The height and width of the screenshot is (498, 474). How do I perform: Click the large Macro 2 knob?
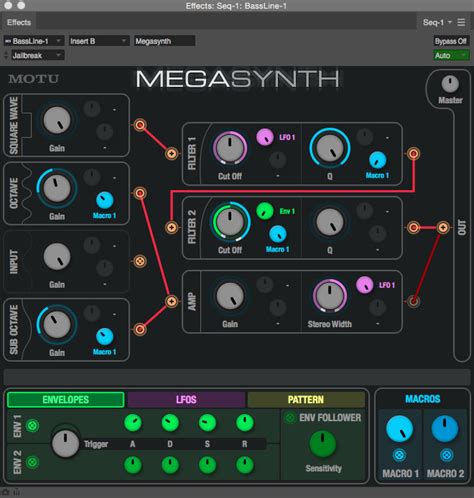pyautogui.click(x=445, y=429)
